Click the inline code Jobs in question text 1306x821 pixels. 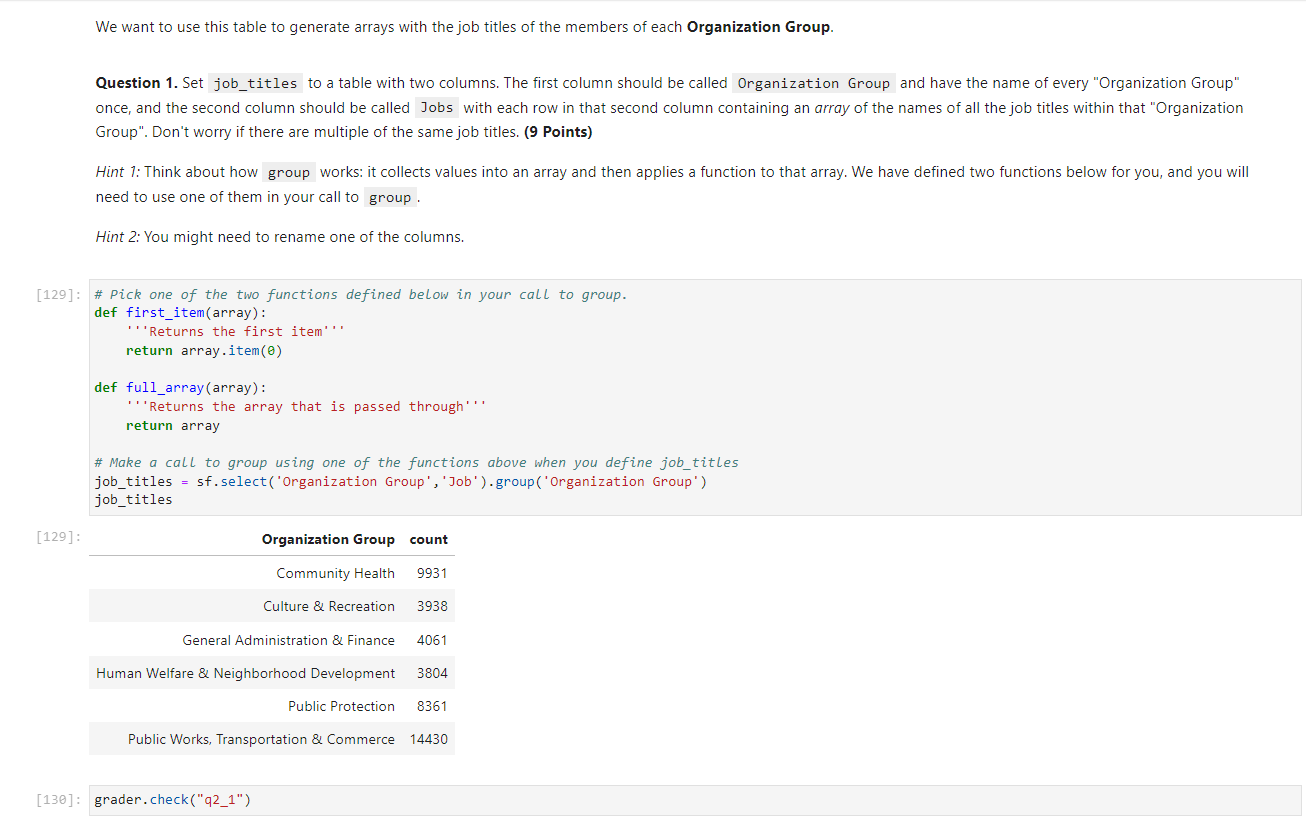point(437,108)
